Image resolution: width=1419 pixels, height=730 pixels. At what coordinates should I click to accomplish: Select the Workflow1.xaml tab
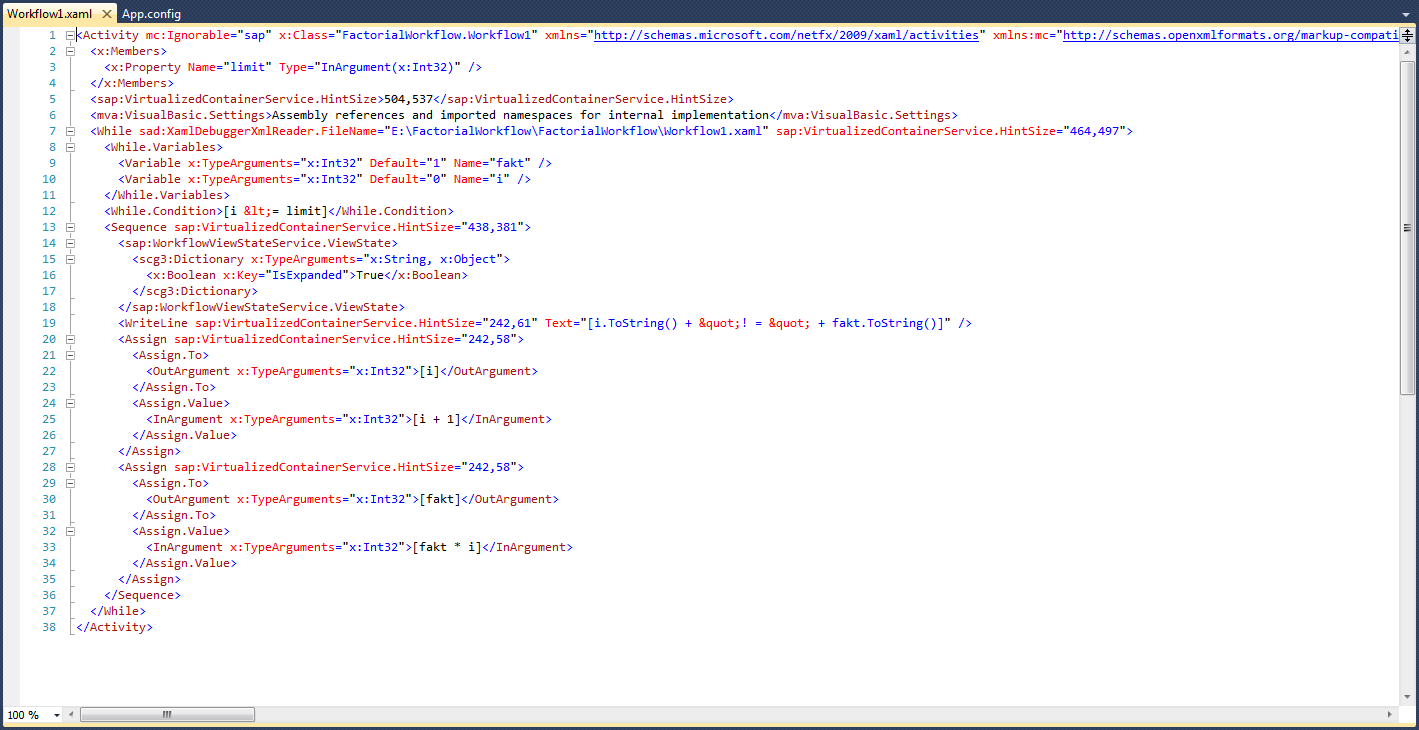pyautogui.click(x=50, y=14)
